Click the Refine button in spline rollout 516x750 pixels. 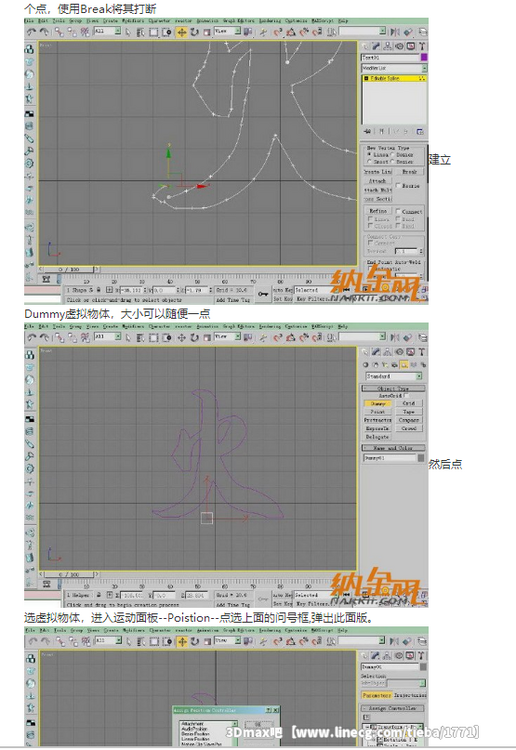point(378,211)
